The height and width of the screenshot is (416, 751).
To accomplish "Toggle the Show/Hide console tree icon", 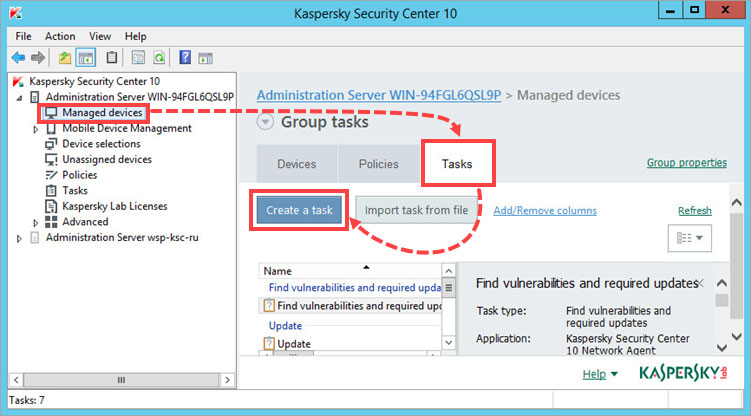I will 86,58.
